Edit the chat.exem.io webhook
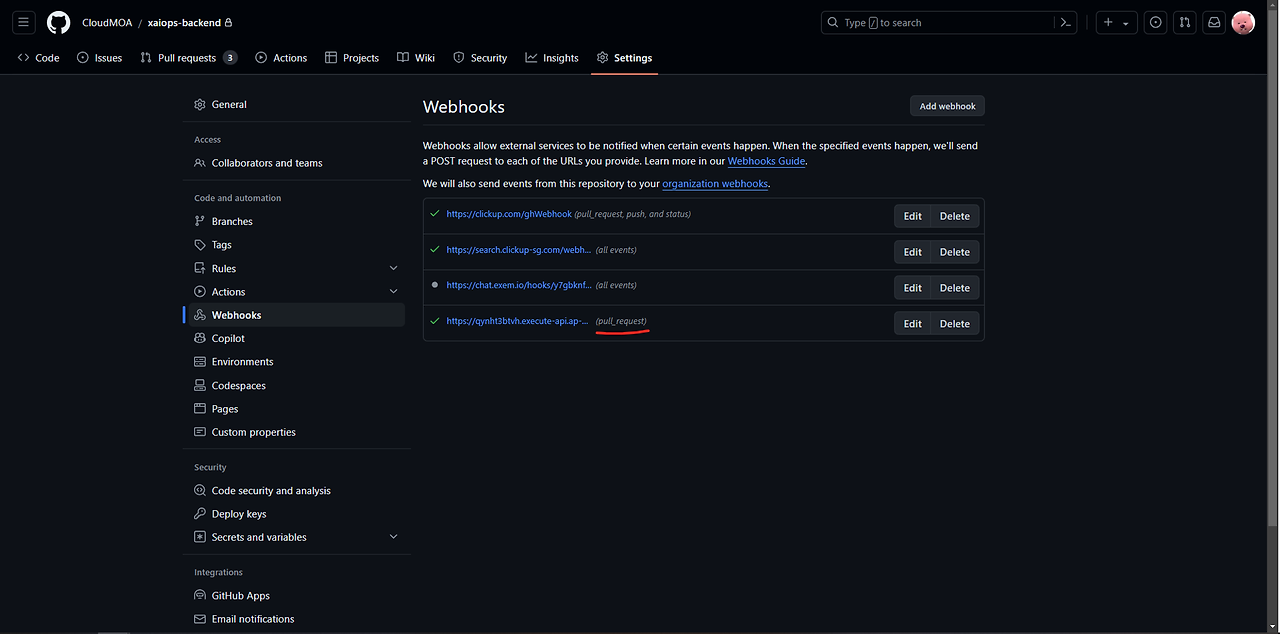Image resolution: width=1280 pixels, height=634 pixels. 913,288
